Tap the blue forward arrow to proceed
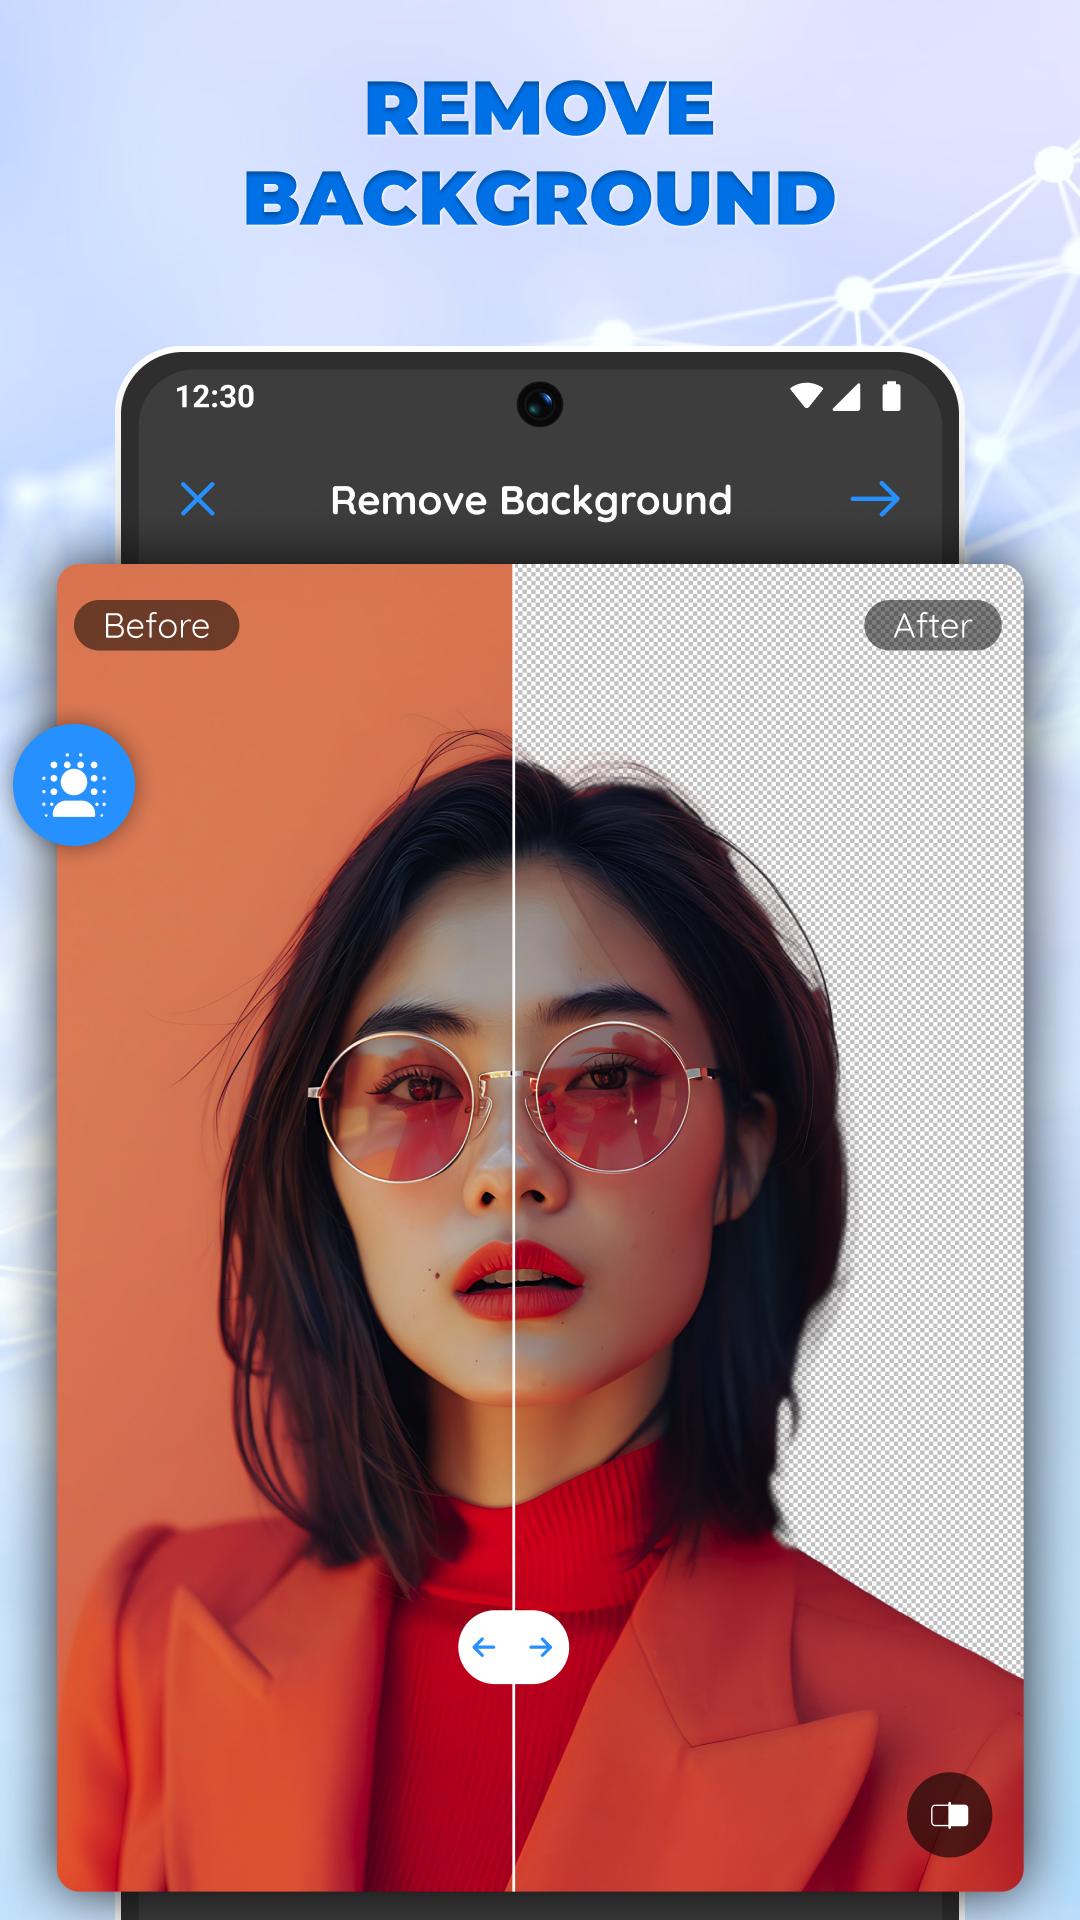The image size is (1080, 1920). [x=875, y=499]
